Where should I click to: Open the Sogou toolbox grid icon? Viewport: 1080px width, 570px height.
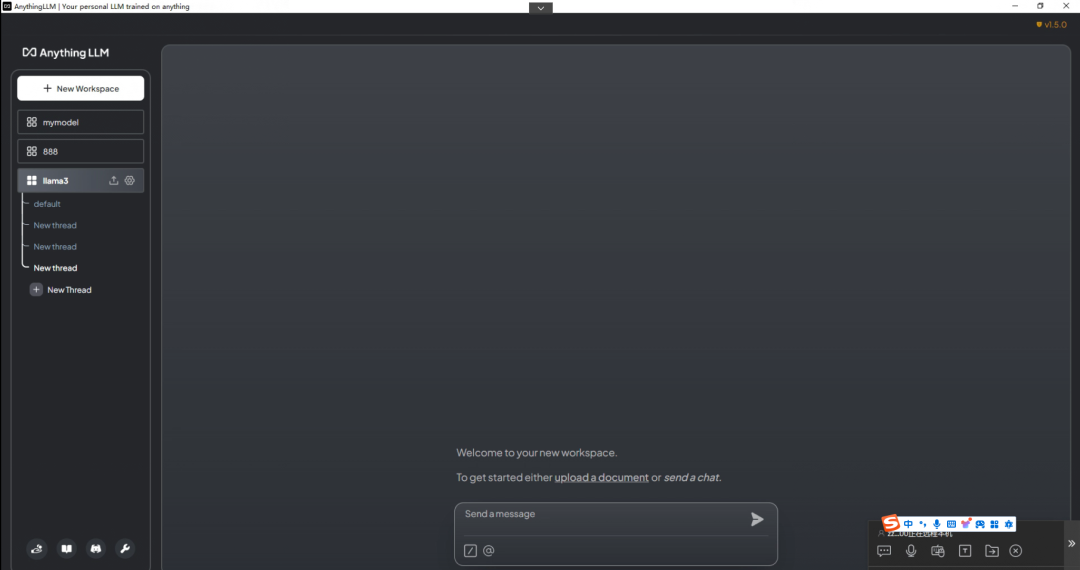pyautogui.click(x=995, y=525)
